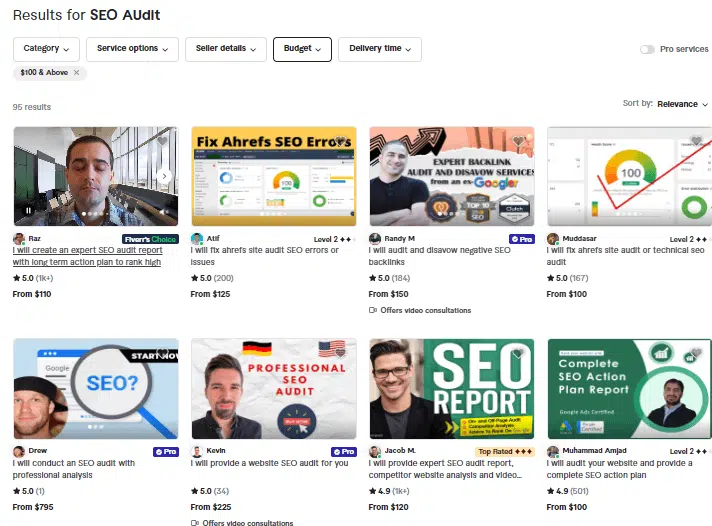Open the Fix Ahrefs SEO Errors thumbnail
712x526 pixels.
pyautogui.click(x=274, y=176)
